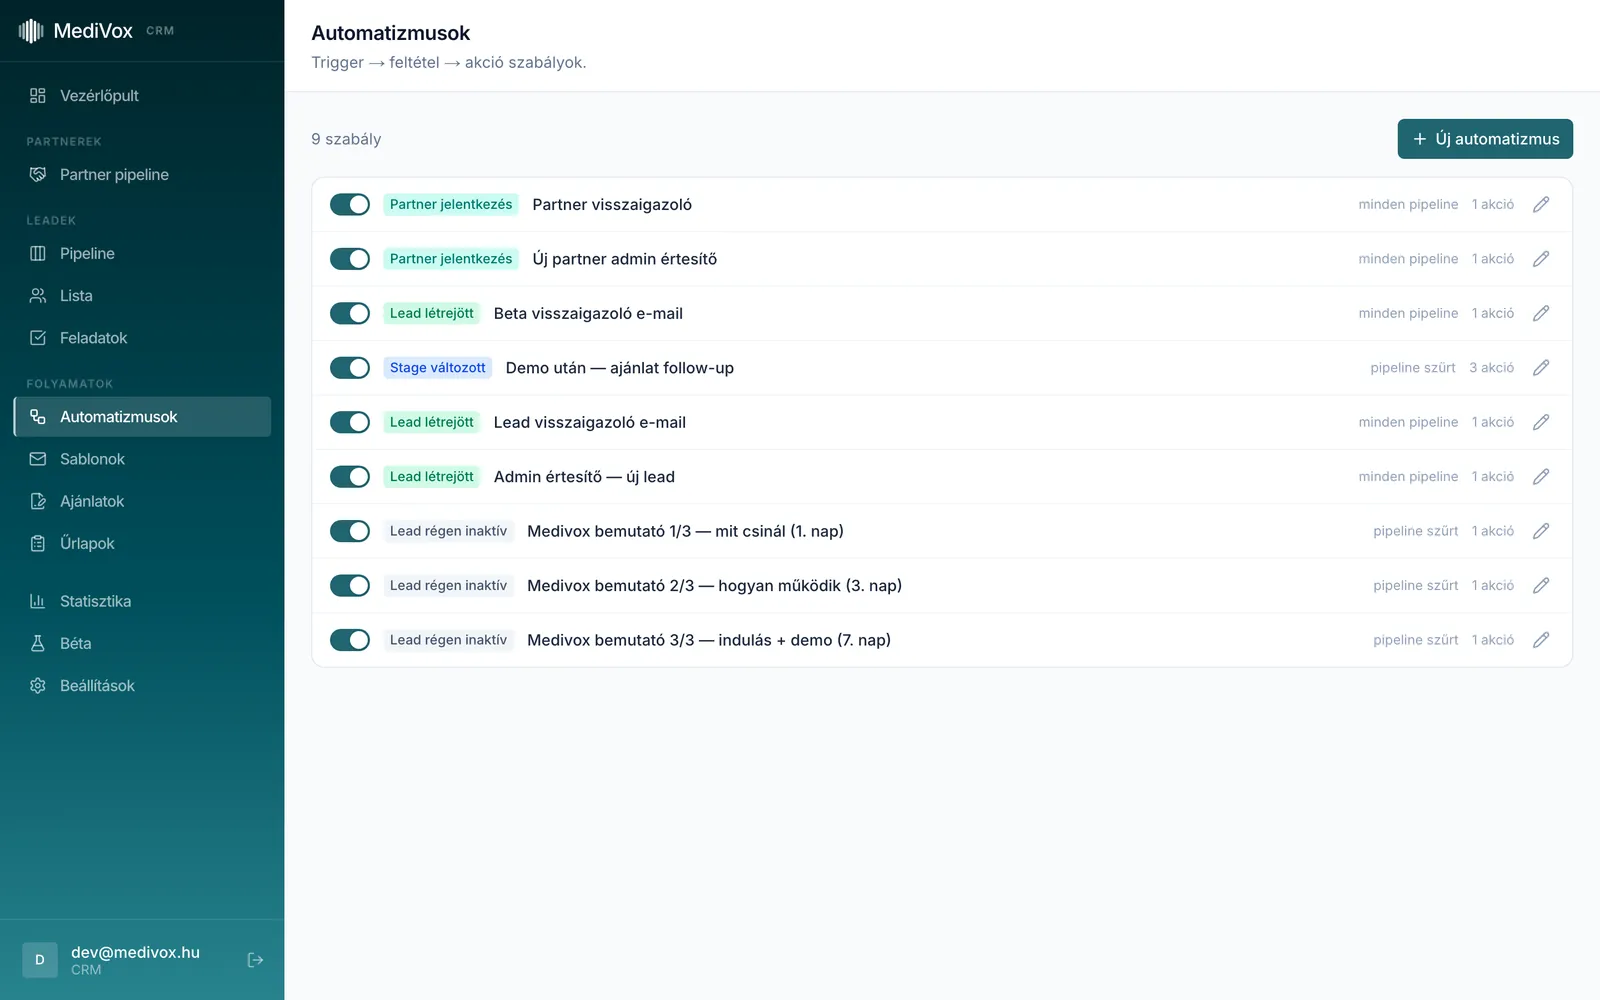Select the Automatizmusok sidebar item
This screenshot has height=1000, width=1600.
click(142, 417)
